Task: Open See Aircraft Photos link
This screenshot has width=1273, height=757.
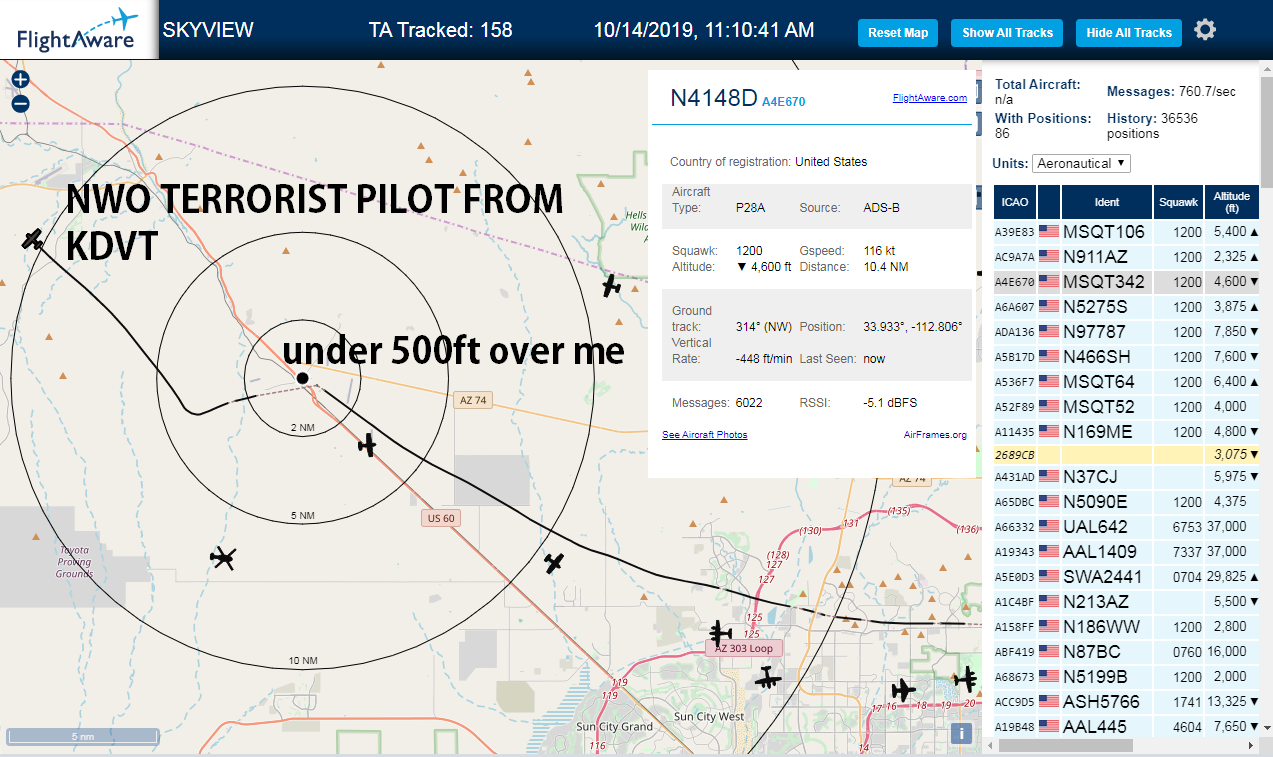Action: coord(705,435)
